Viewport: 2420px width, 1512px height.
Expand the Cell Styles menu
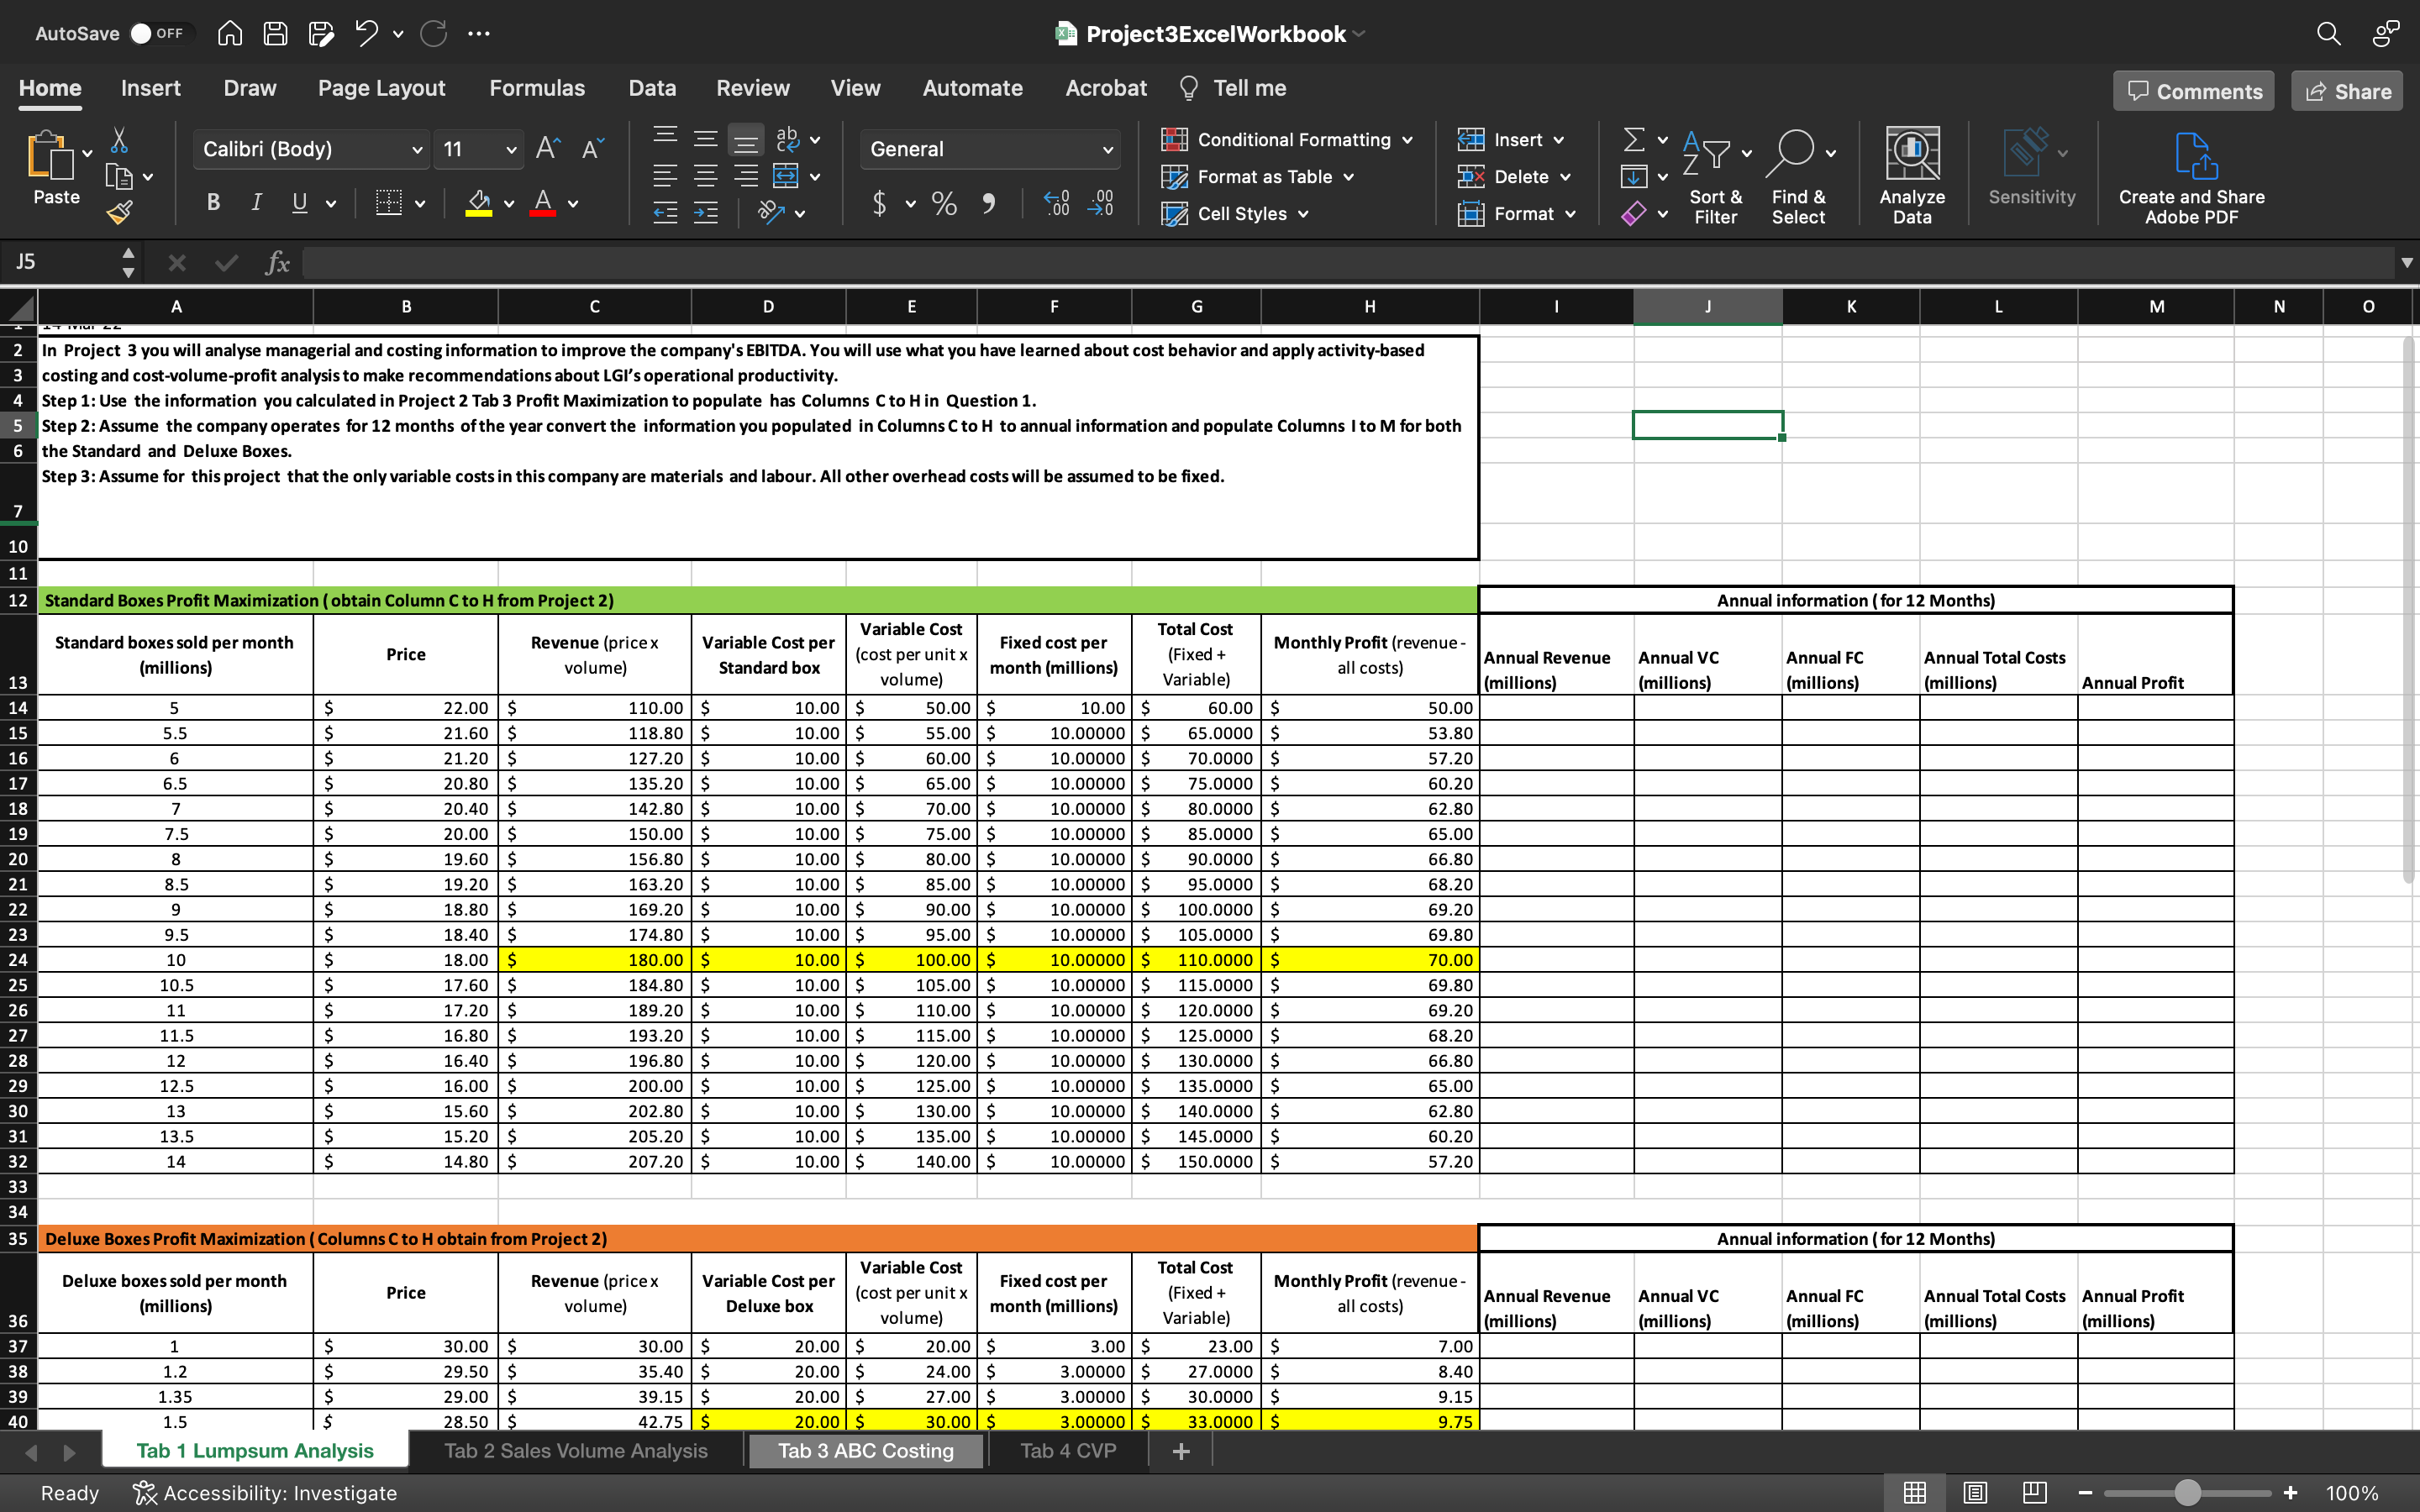click(1235, 213)
